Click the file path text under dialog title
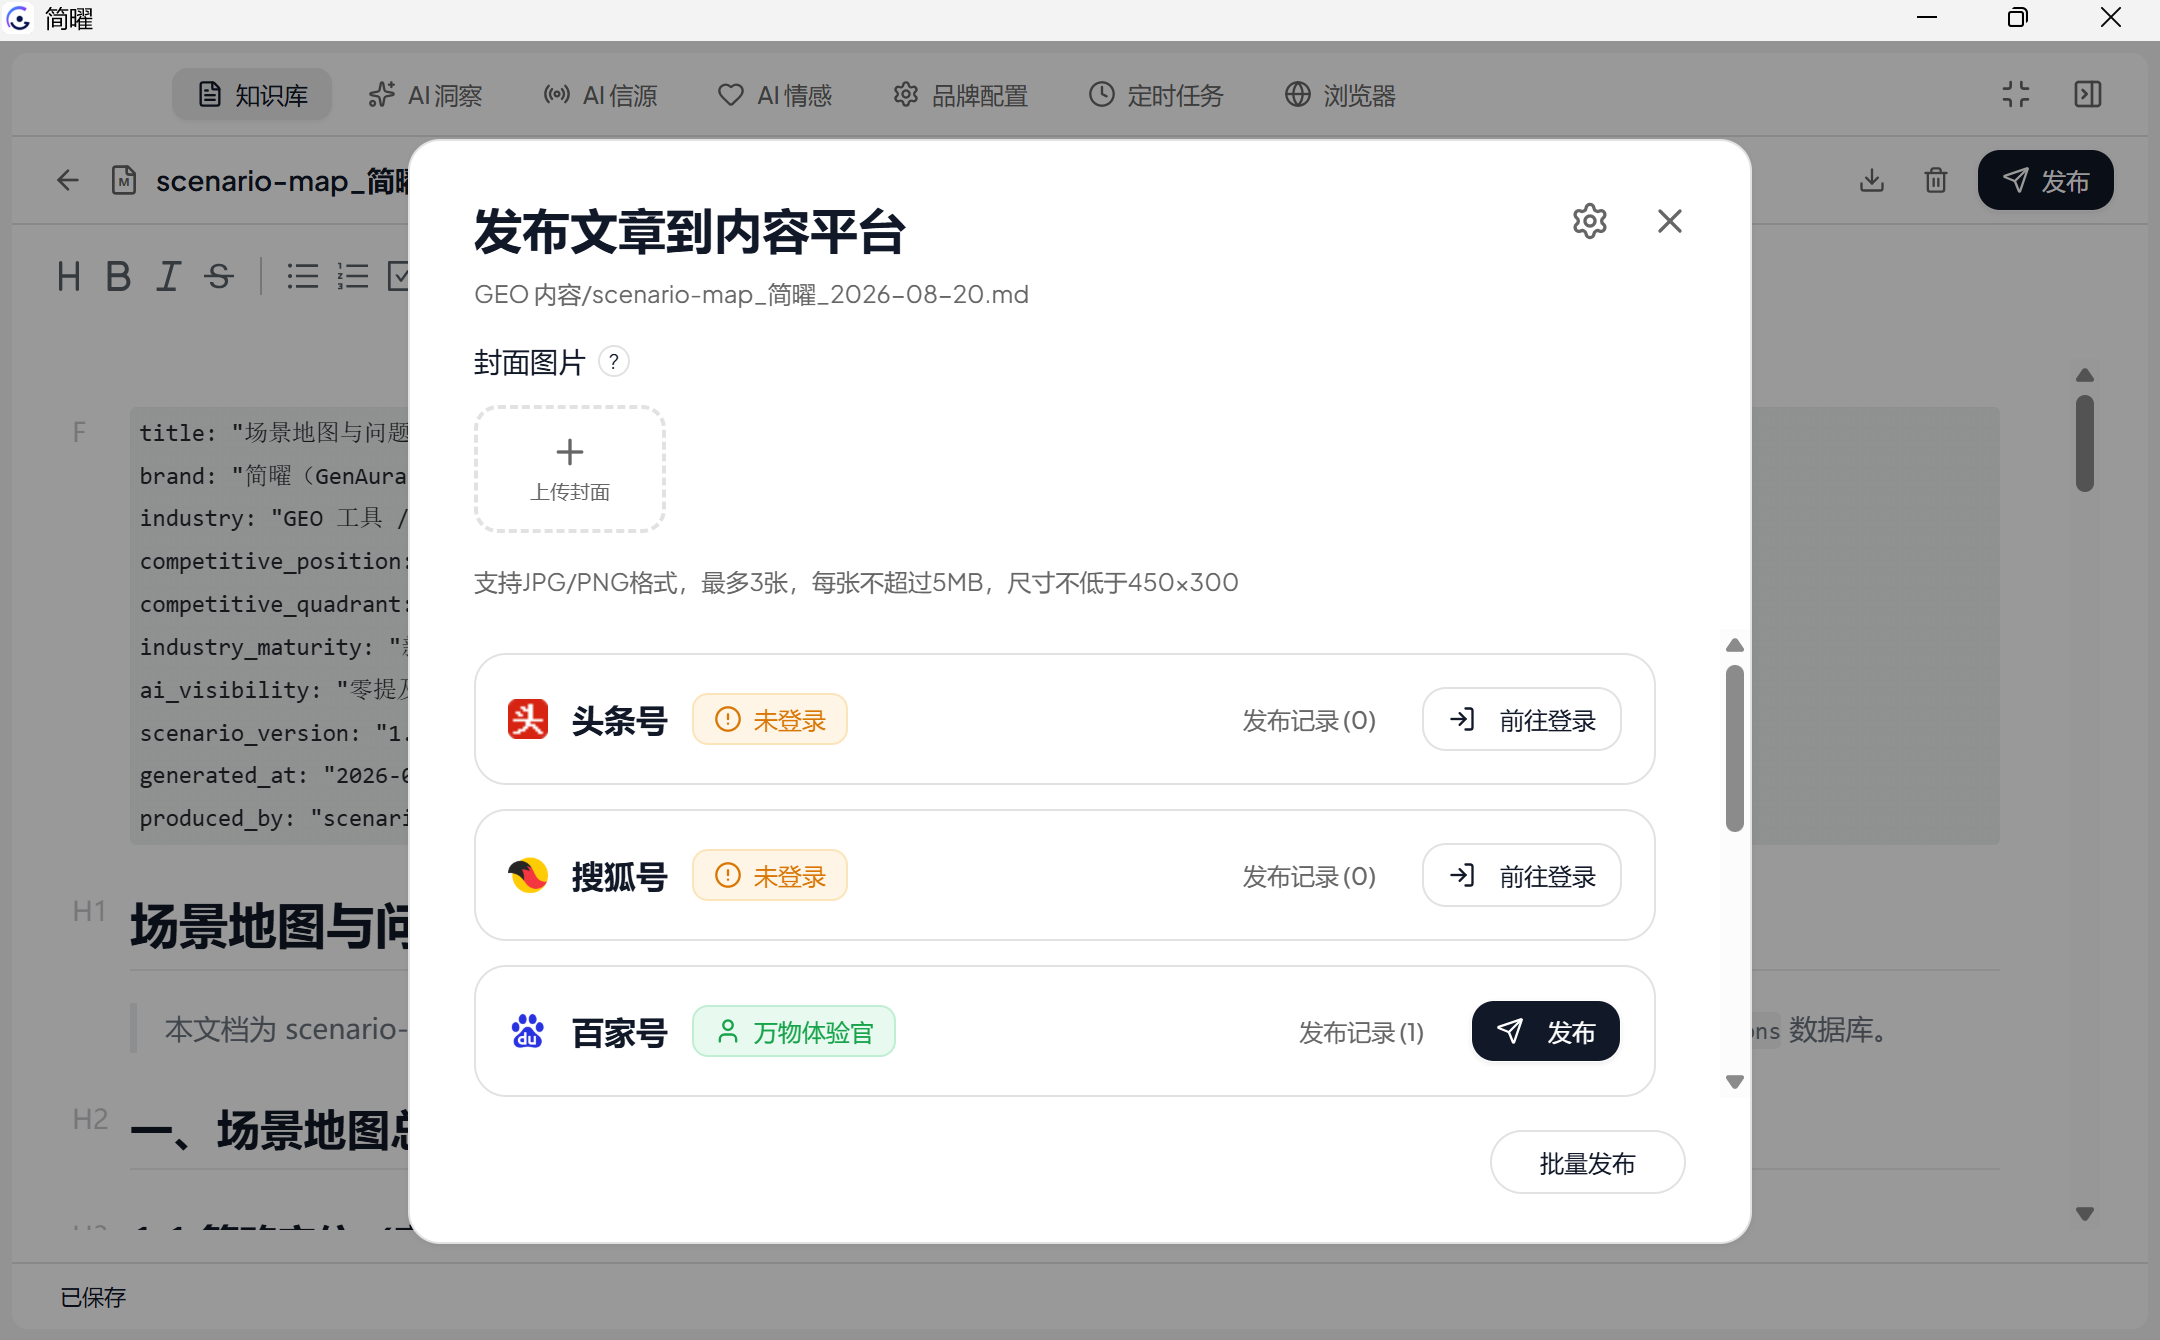This screenshot has height=1340, width=2160. tap(751, 294)
